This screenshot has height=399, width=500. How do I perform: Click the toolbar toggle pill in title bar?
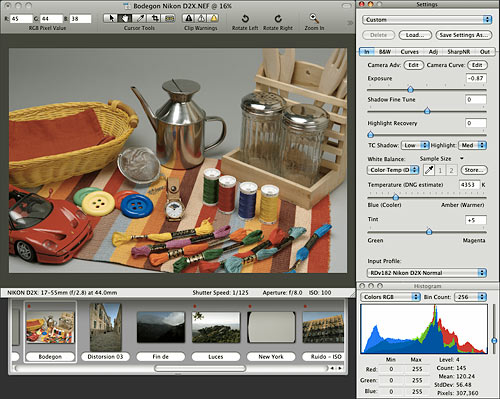[347, 6]
